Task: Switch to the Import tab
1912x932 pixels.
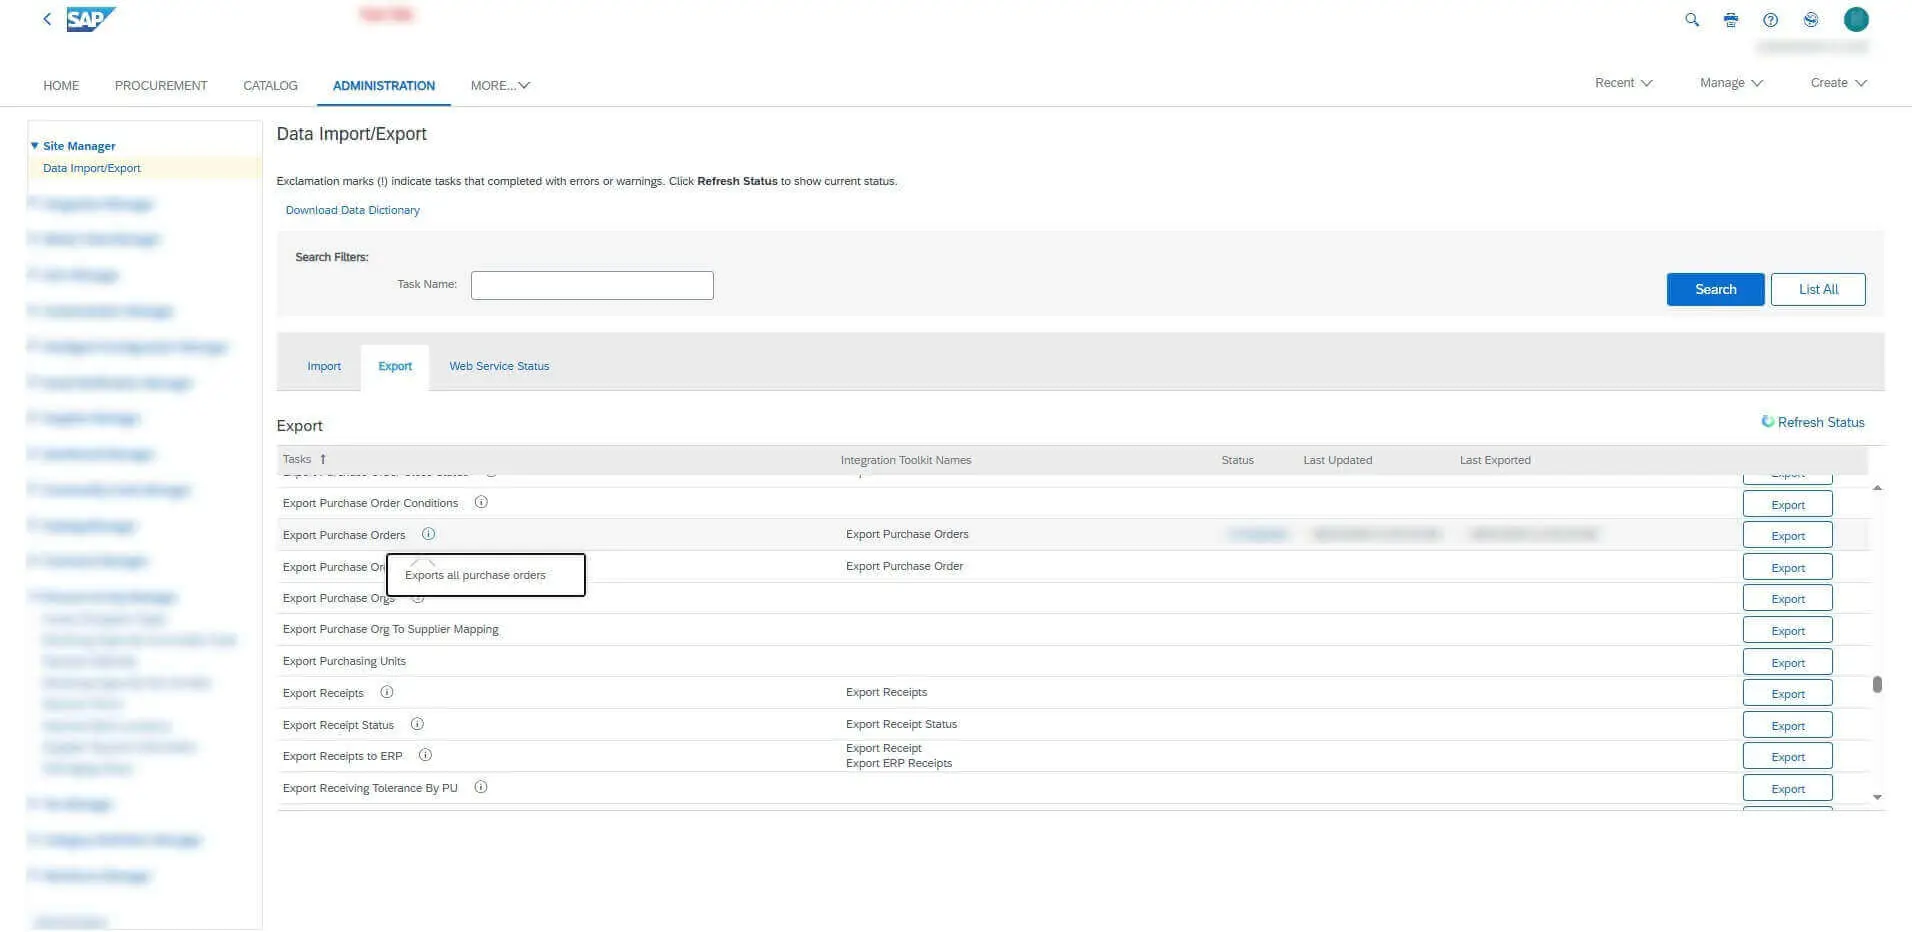Action: (324, 366)
